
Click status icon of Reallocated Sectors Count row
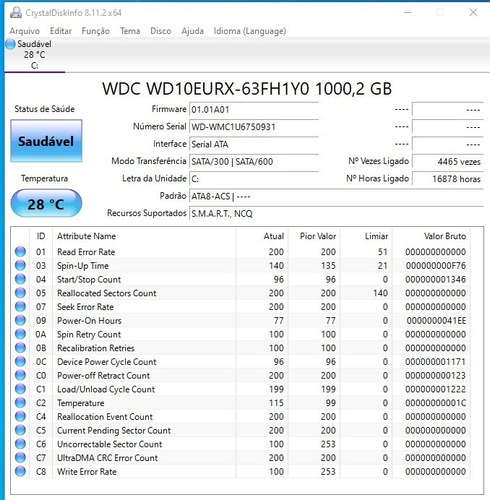(x=20, y=293)
